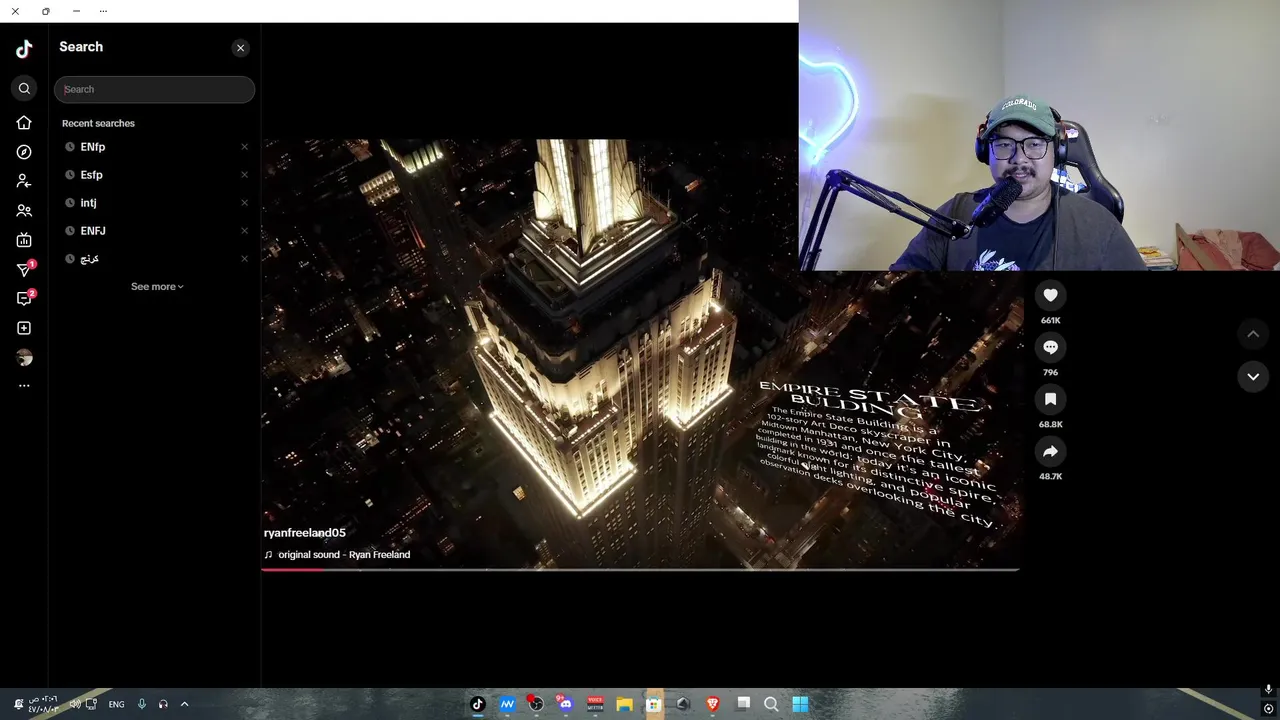Open the profile avatar in sidebar
This screenshot has width=1280, height=720.
coord(24,357)
